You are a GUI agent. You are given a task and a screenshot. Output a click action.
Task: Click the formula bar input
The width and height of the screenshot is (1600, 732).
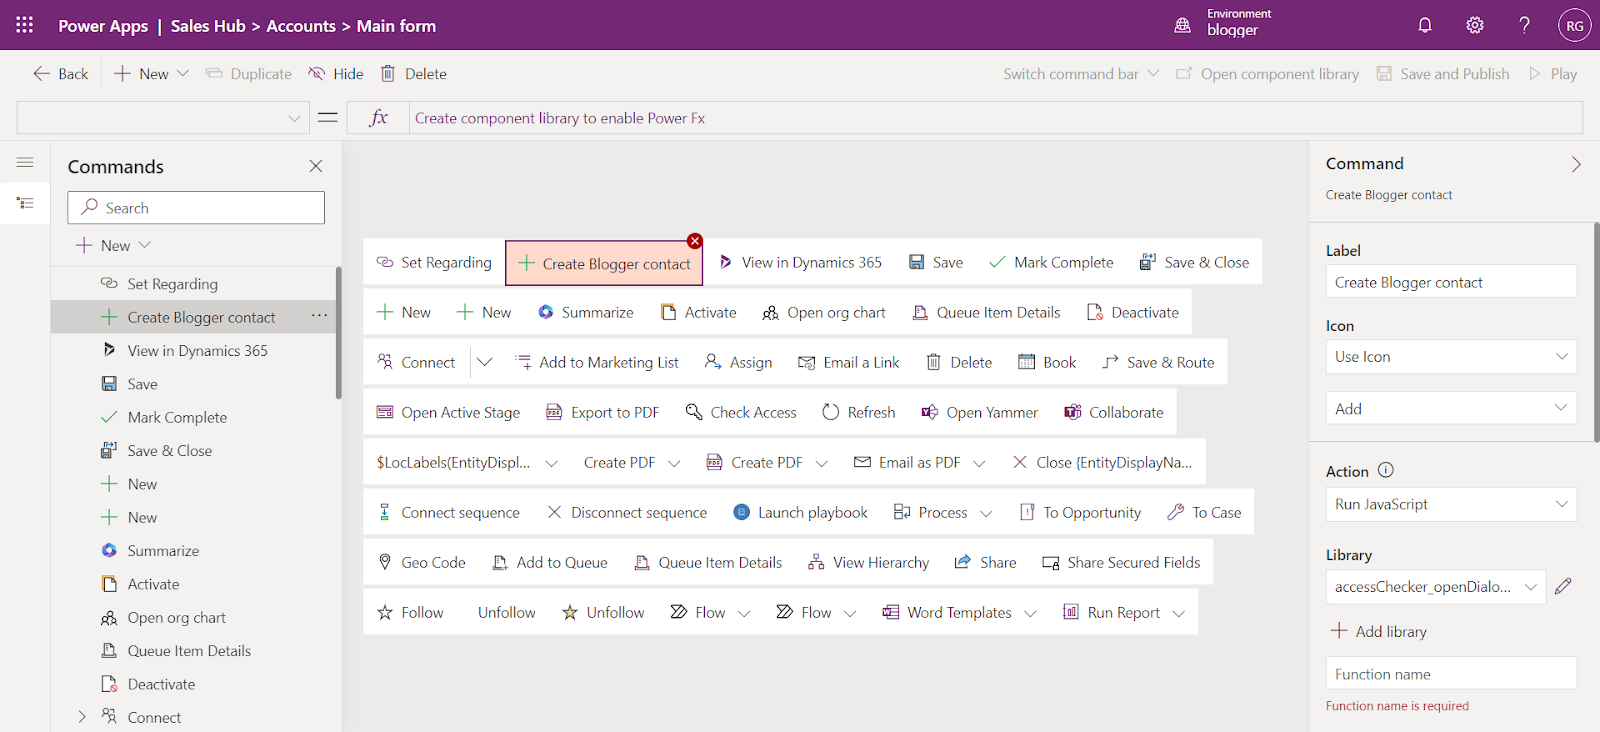(x=995, y=118)
